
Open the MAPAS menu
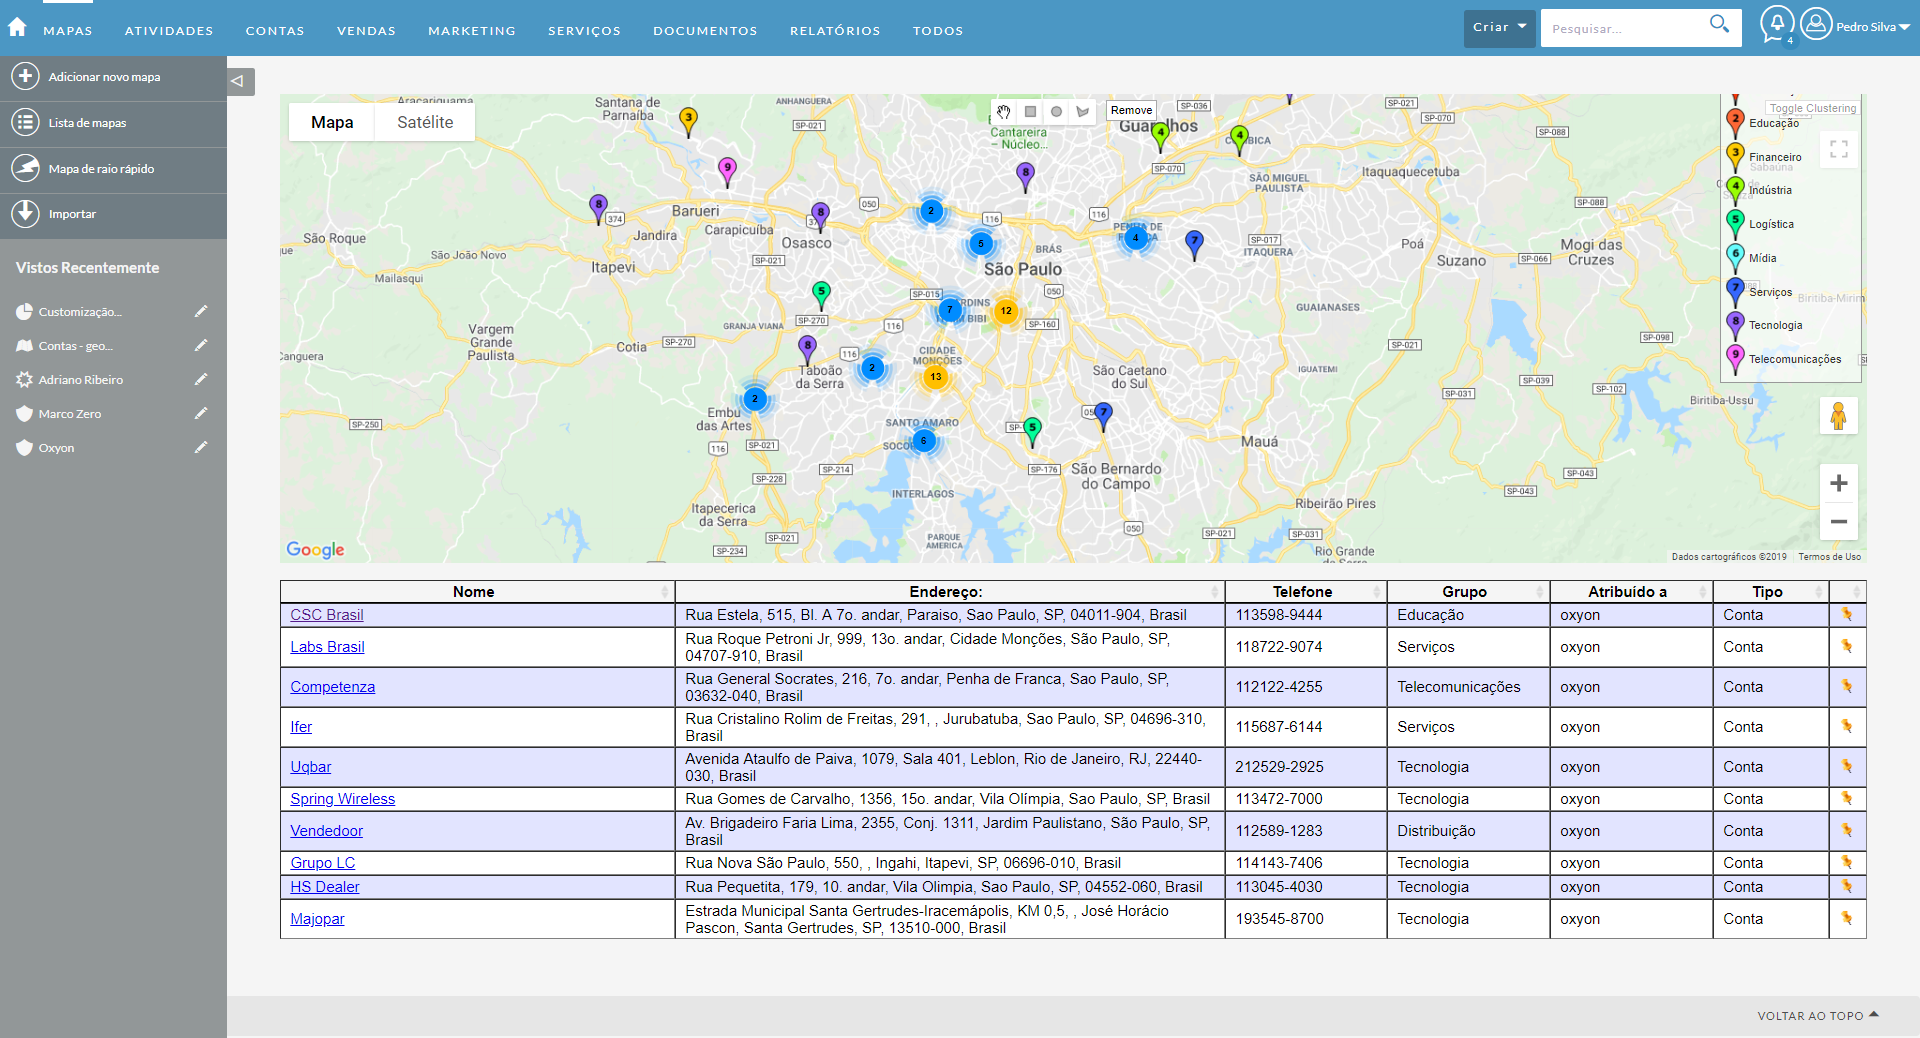coord(68,31)
